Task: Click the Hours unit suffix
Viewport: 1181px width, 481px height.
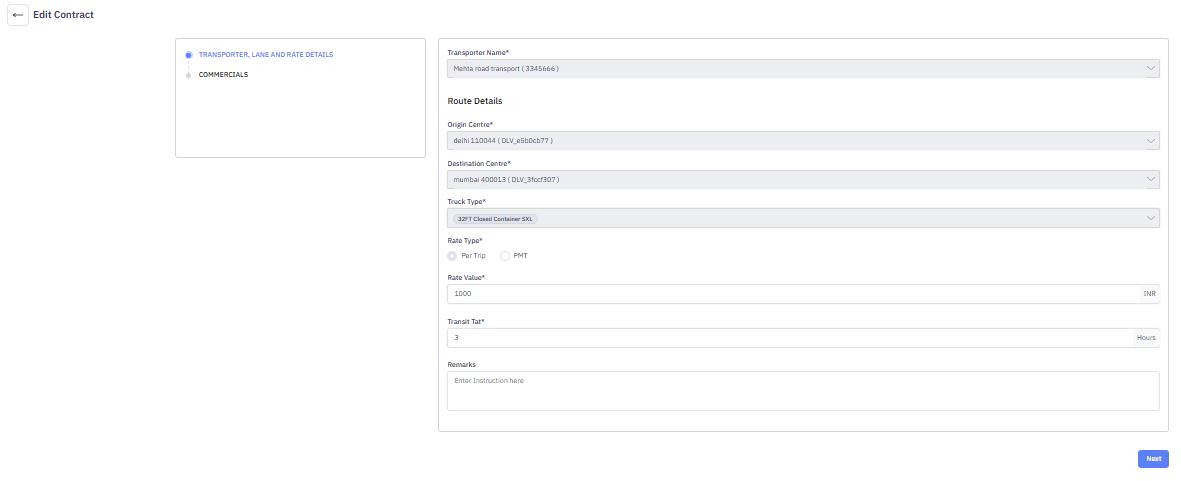Action: (x=1146, y=338)
